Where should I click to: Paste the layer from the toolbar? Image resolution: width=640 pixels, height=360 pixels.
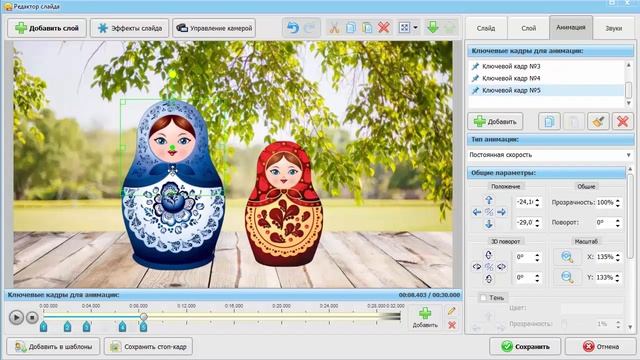(367, 28)
